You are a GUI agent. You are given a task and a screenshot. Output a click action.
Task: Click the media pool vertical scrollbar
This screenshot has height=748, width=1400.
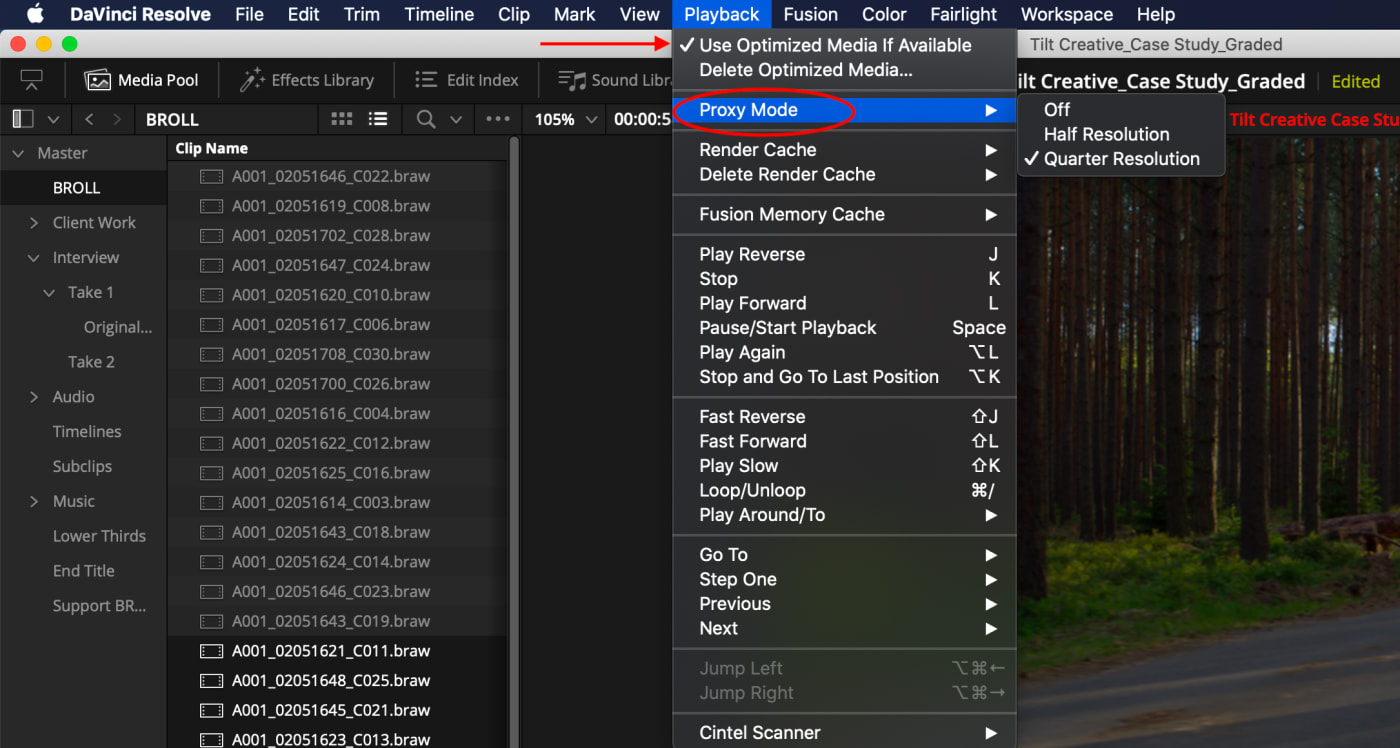coord(514,440)
